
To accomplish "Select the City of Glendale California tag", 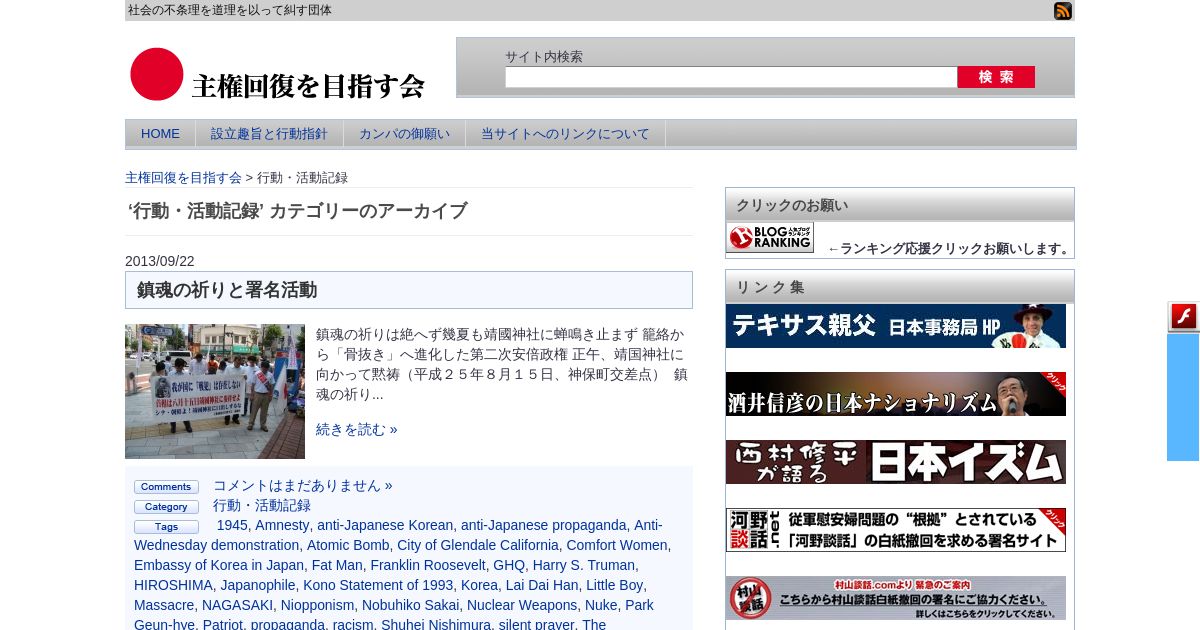I will [x=478, y=545].
